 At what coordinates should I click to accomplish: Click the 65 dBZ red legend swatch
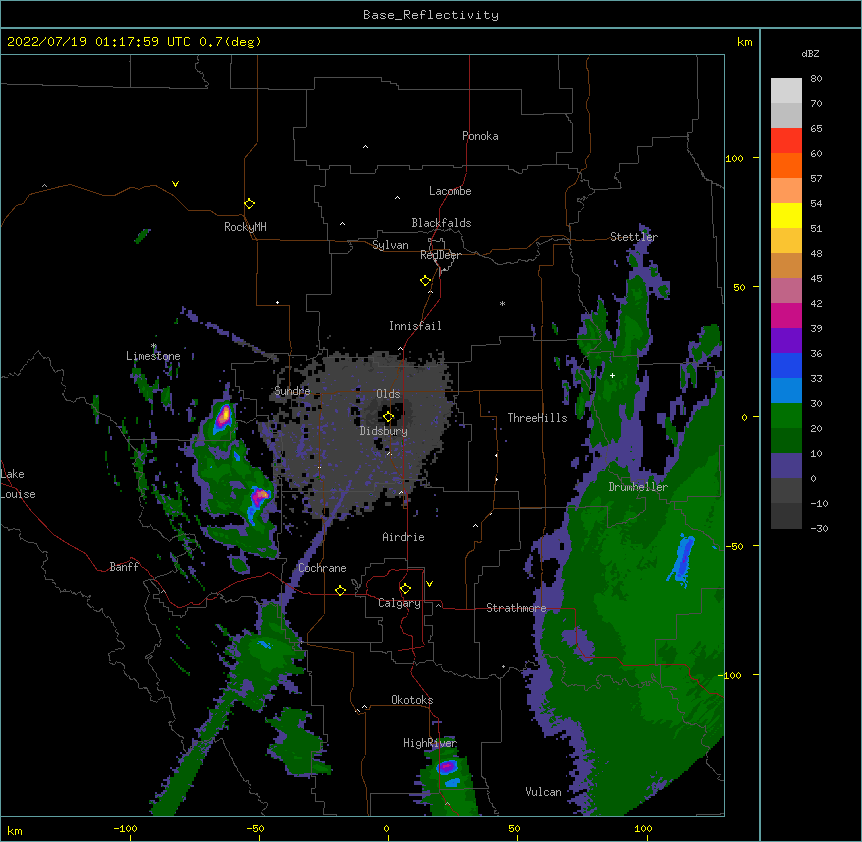click(786, 141)
